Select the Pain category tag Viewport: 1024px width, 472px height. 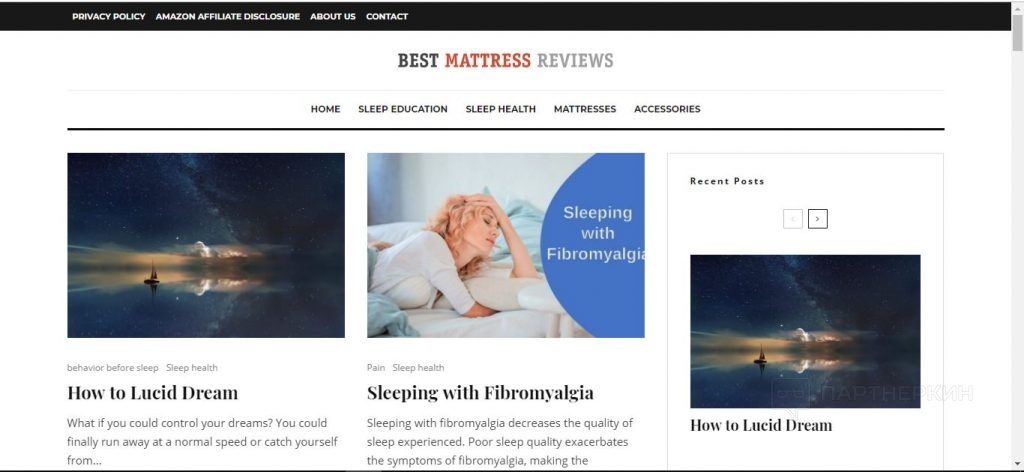coord(376,368)
